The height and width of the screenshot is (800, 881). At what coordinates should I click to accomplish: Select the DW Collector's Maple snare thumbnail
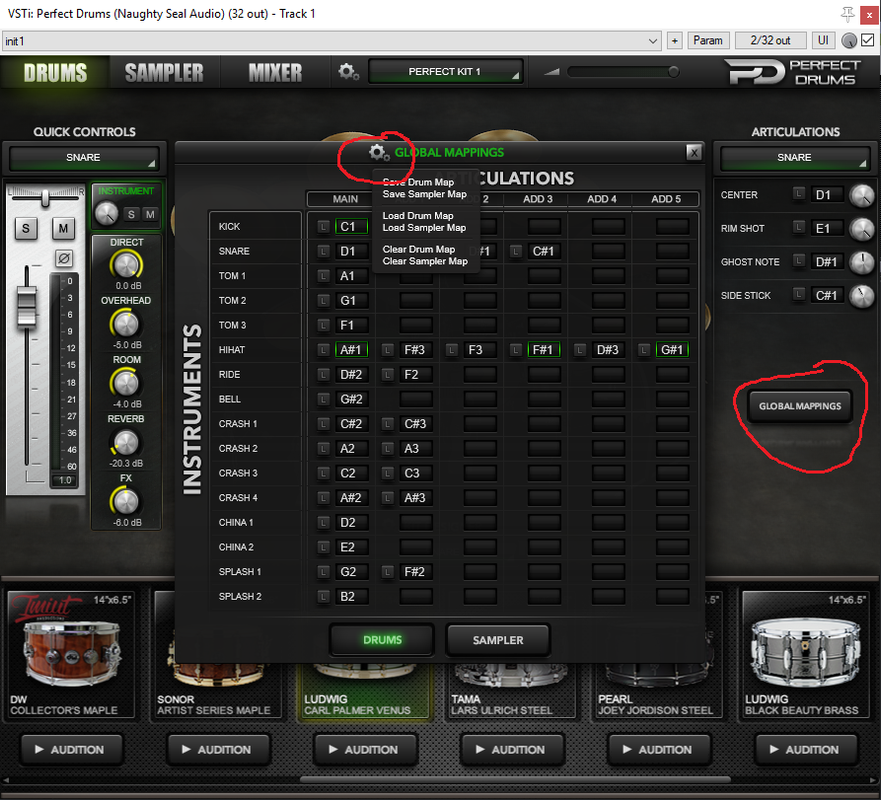pyautogui.click(x=70, y=654)
